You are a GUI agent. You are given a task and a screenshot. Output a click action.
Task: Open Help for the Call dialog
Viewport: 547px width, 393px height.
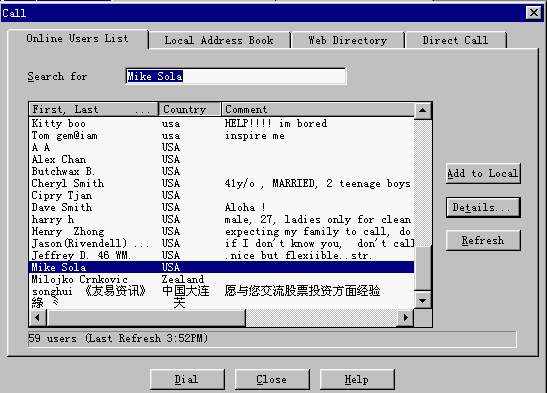point(357,379)
